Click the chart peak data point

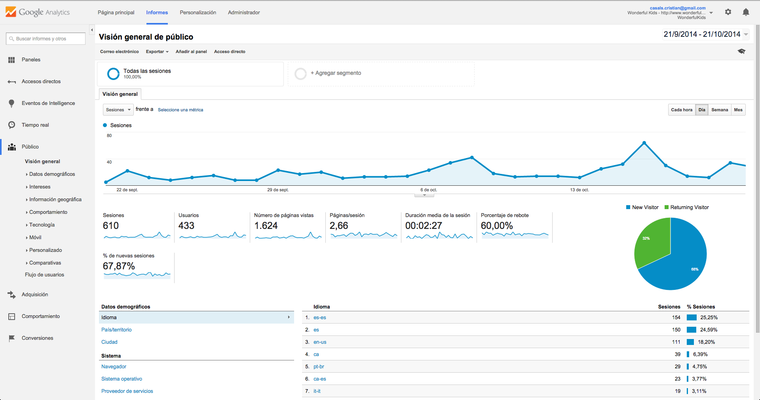644,143
